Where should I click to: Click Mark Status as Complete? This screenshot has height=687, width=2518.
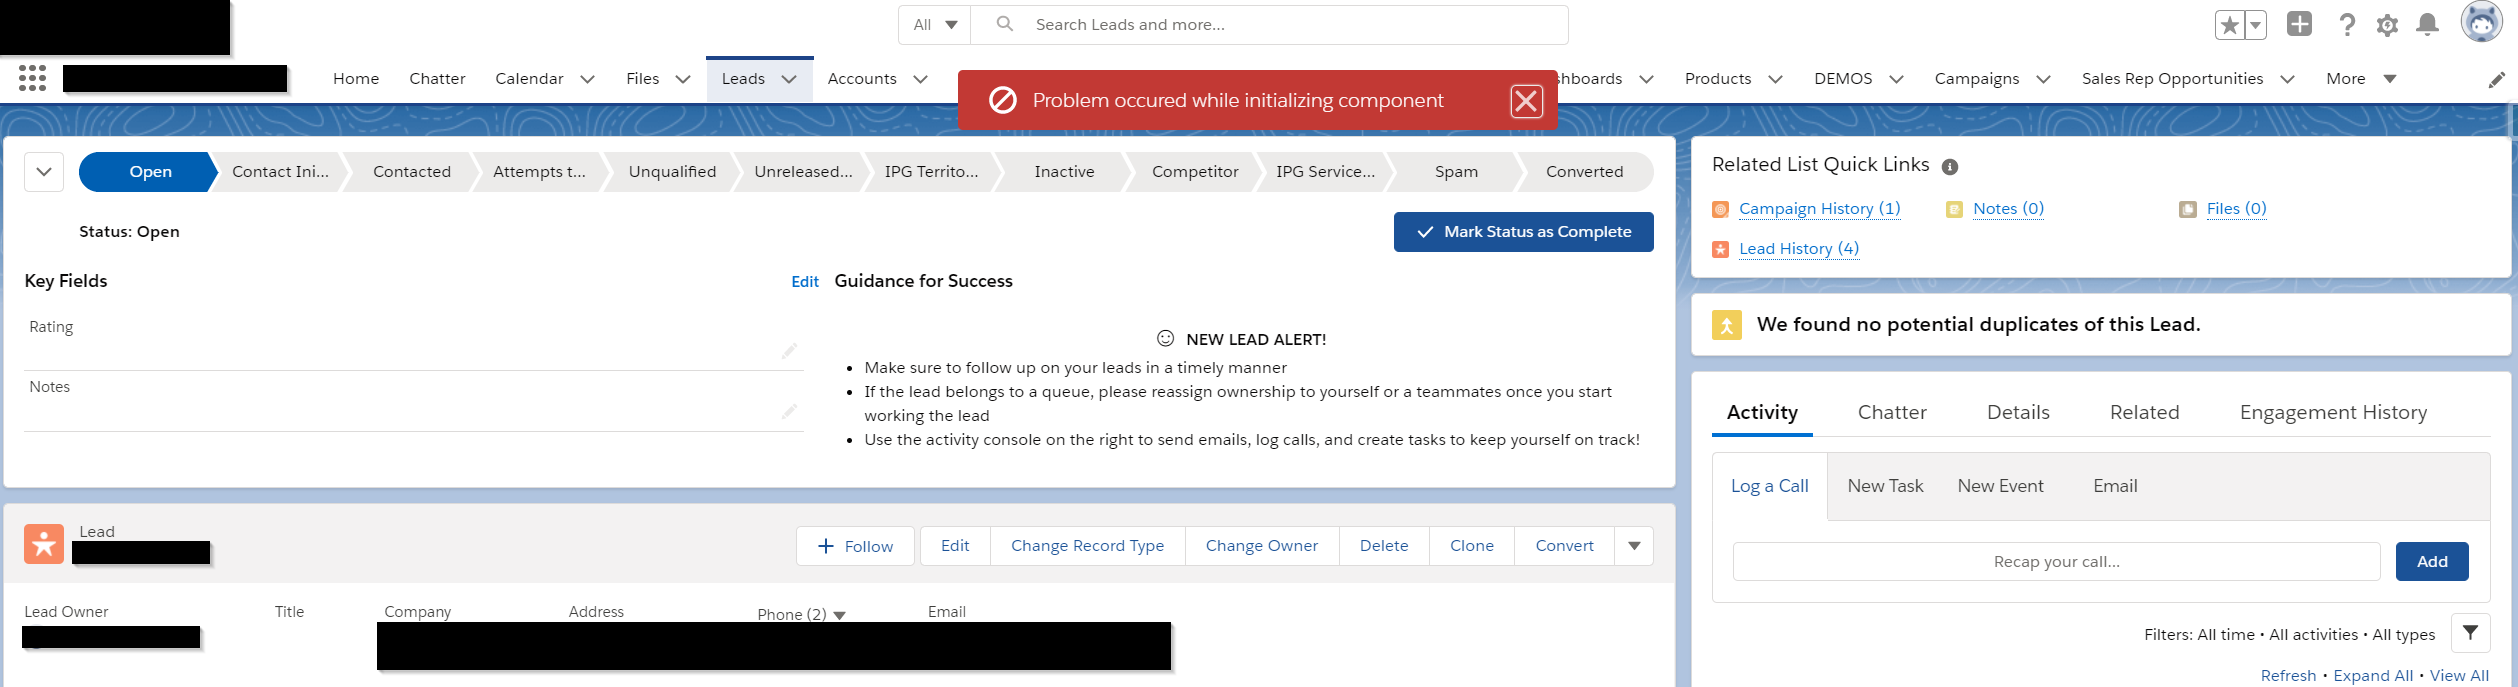(x=1523, y=232)
